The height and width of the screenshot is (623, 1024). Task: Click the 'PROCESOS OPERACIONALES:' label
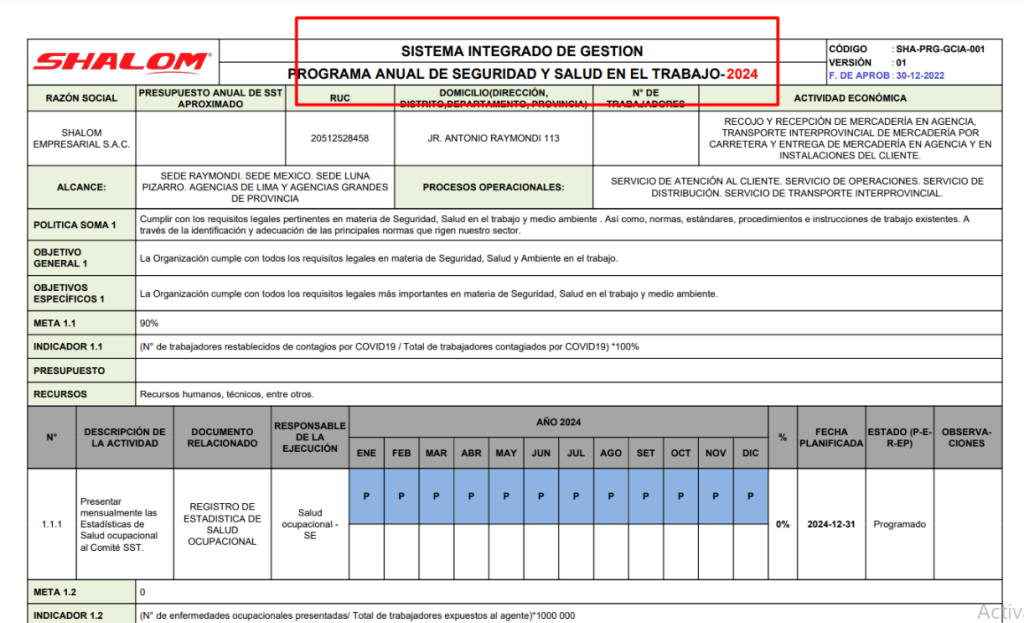(493, 187)
